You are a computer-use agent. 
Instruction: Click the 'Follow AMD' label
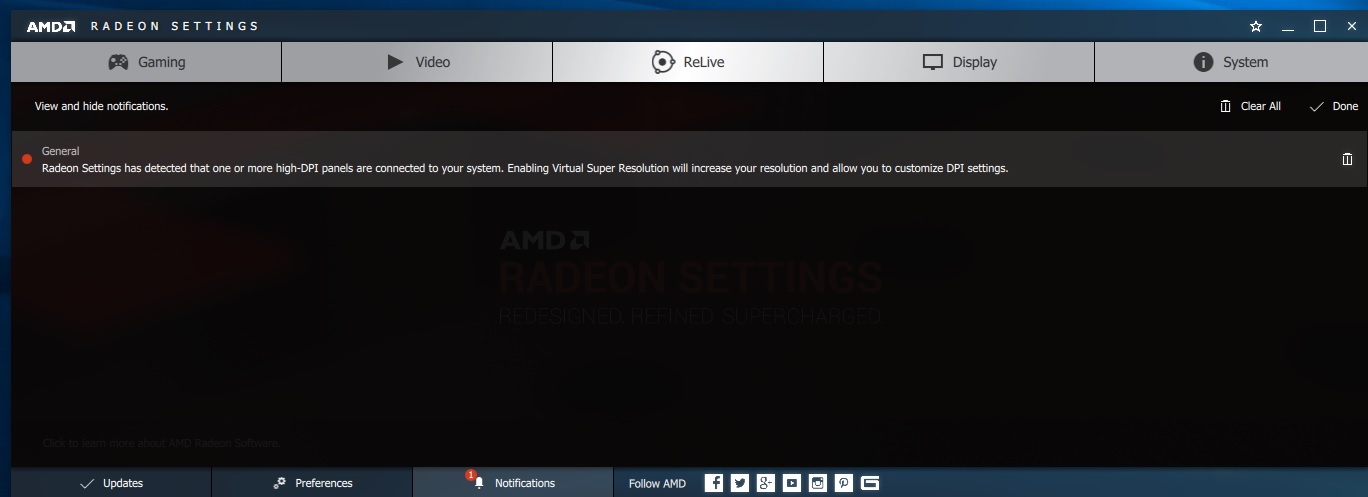[657, 483]
